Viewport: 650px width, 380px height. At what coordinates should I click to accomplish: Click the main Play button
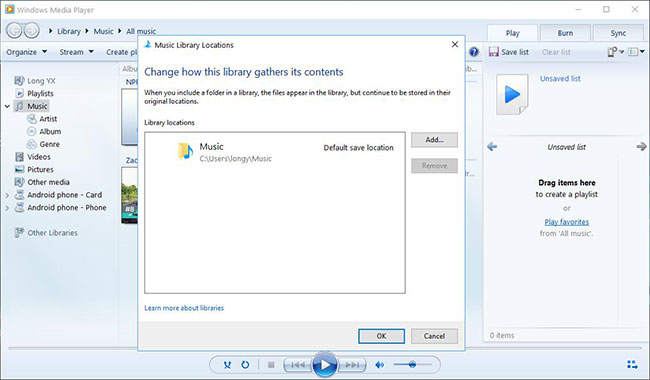coord(325,365)
